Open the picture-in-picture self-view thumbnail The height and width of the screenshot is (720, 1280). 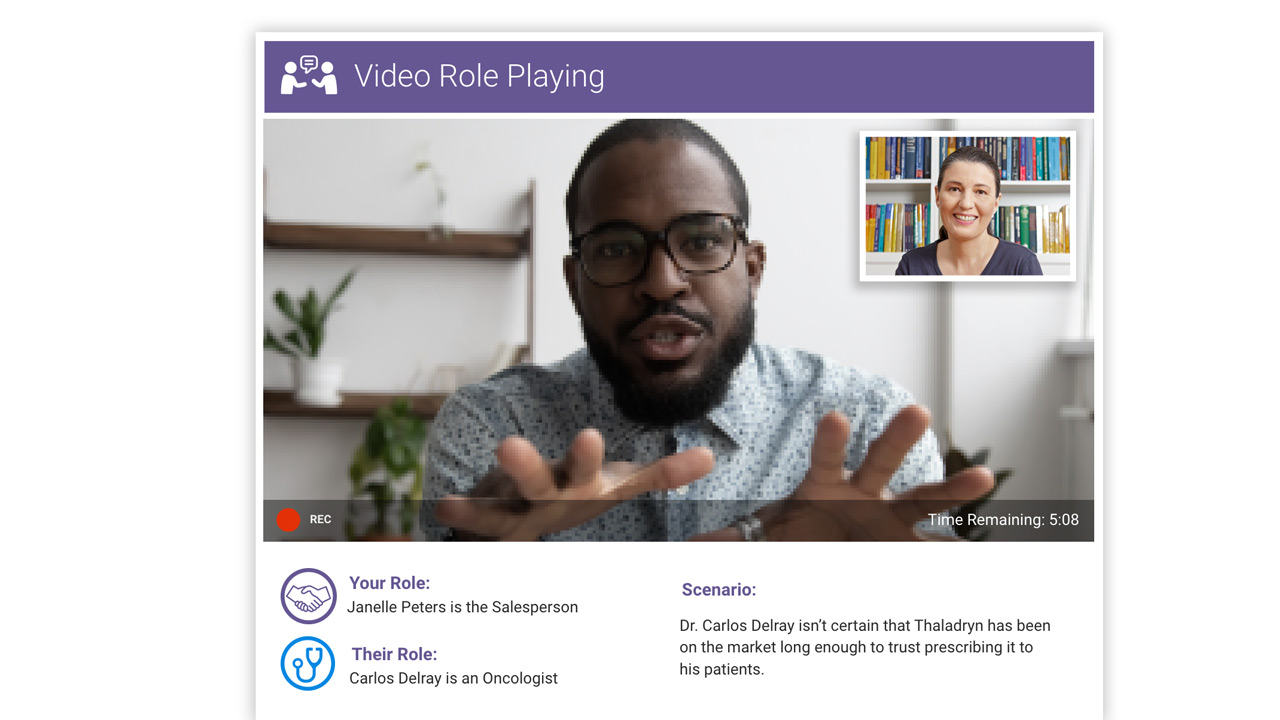pos(967,206)
